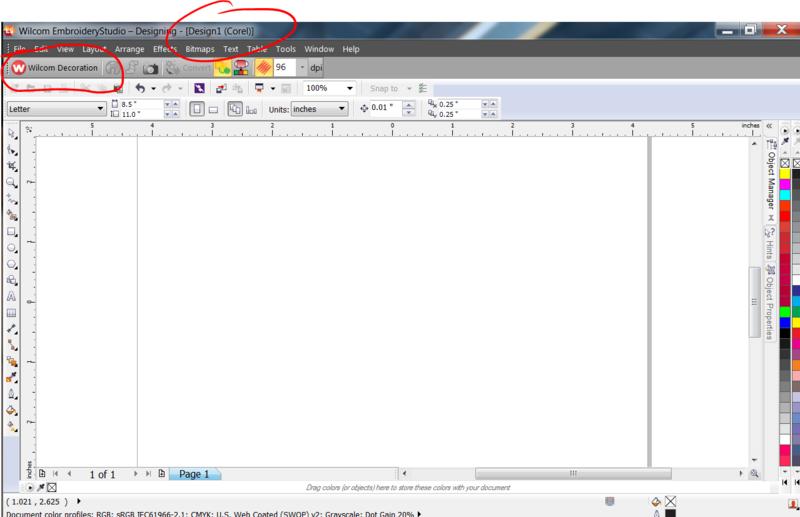The height and width of the screenshot is (517, 800).
Task: Click the page width 8.5 field
Action: (141, 104)
